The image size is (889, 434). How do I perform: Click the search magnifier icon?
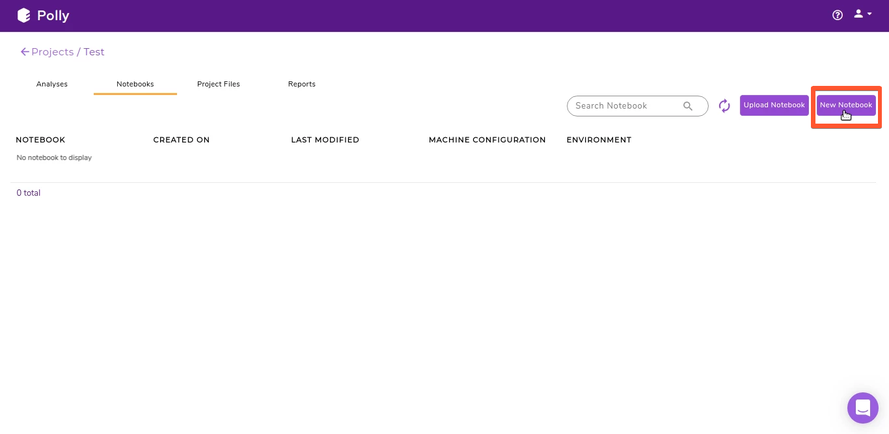(688, 106)
